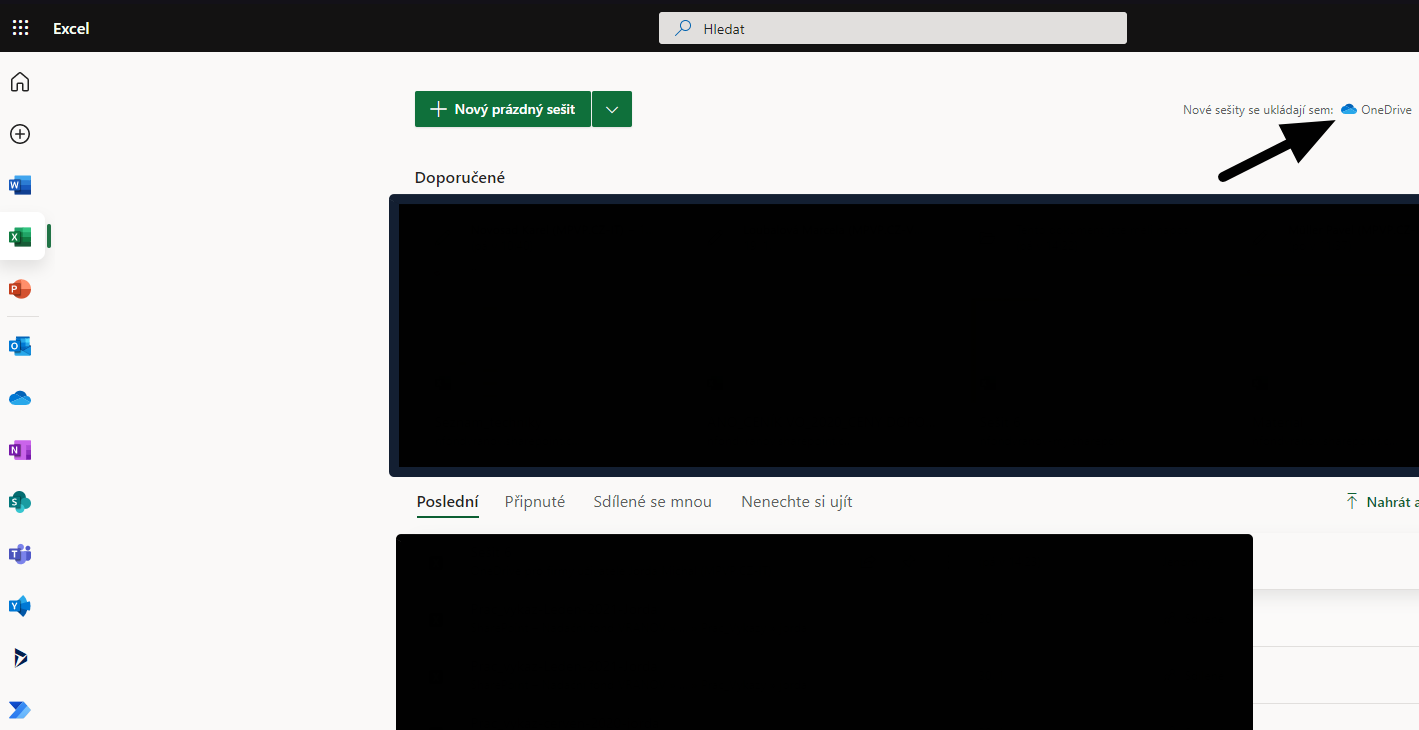Open OneDrive cloud icon in sidebar
Screen dimensions: 1419x730
click(x=20, y=398)
